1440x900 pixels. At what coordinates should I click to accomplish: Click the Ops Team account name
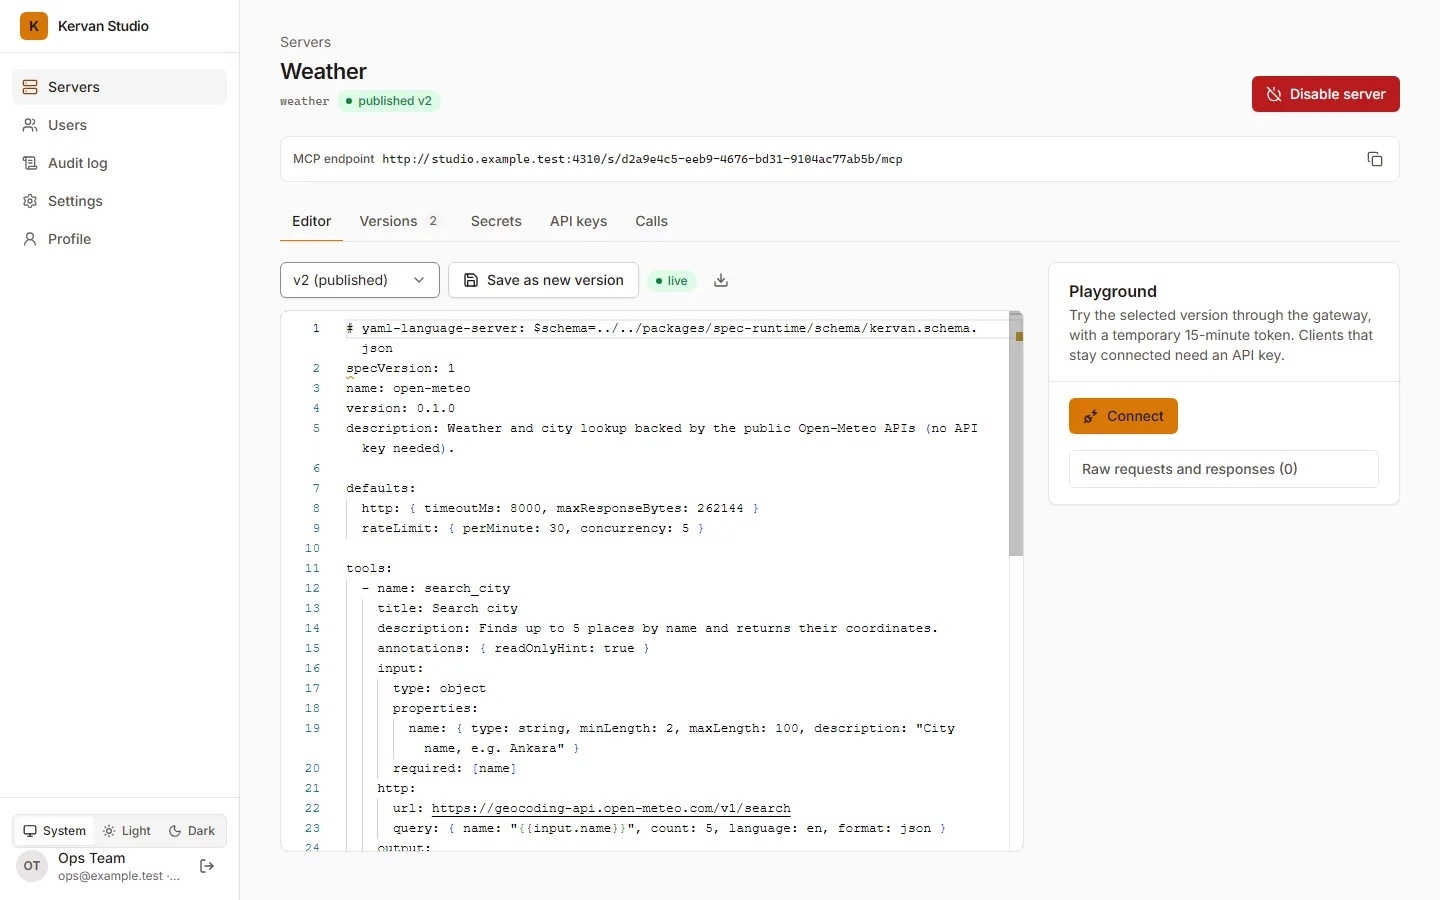pos(92,858)
